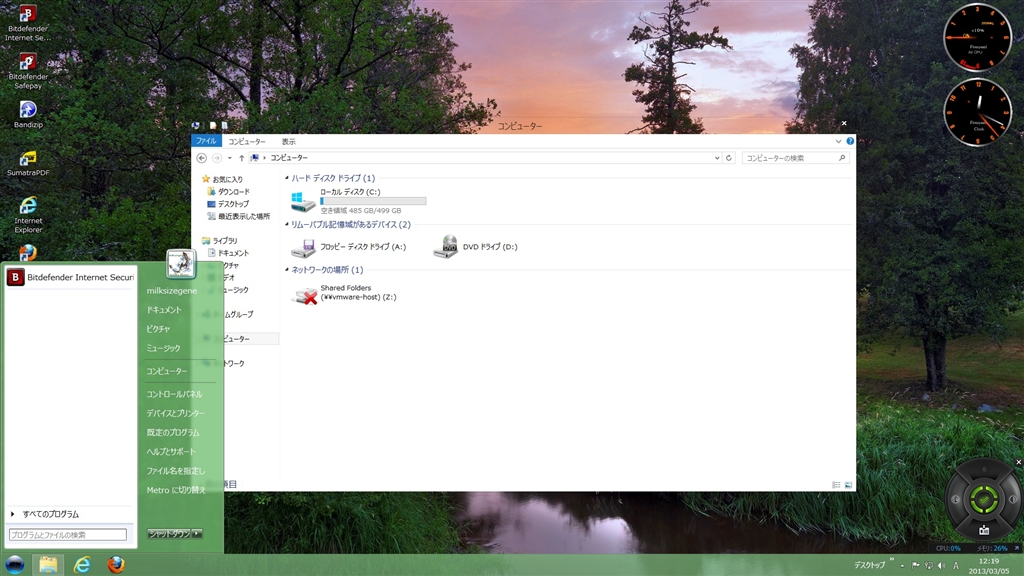This screenshot has width=1024, height=576.
Task: Close the コンピューター Explorer window
Action: click(x=844, y=123)
